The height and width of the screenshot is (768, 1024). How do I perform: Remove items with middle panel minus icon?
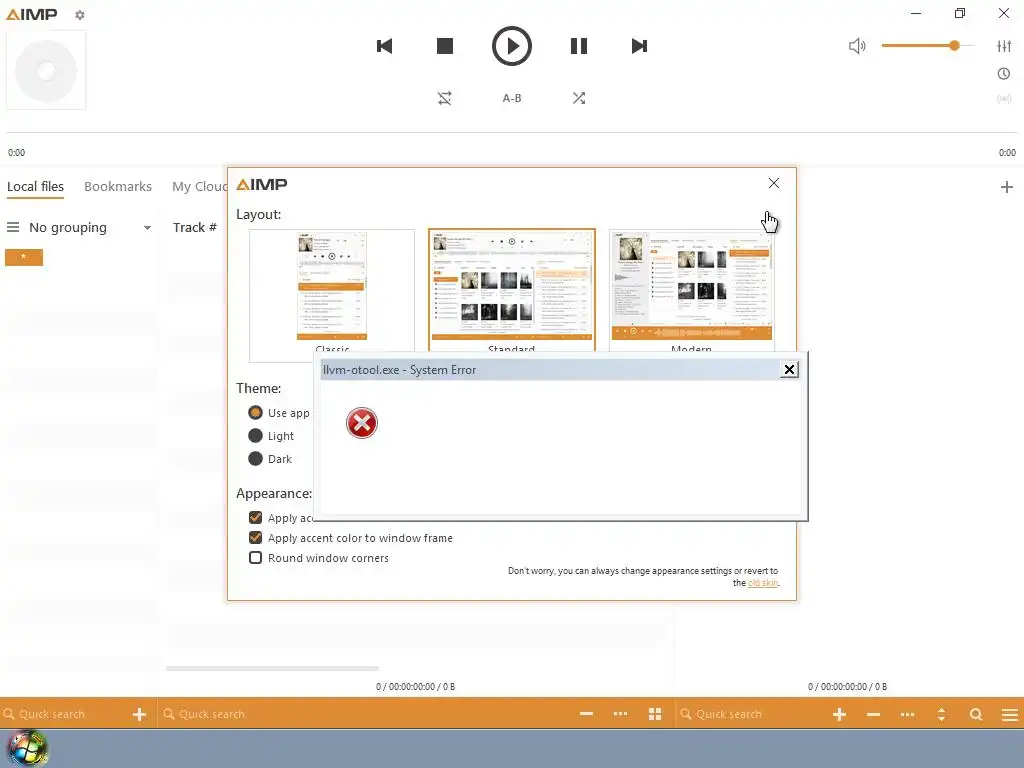click(586, 714)
